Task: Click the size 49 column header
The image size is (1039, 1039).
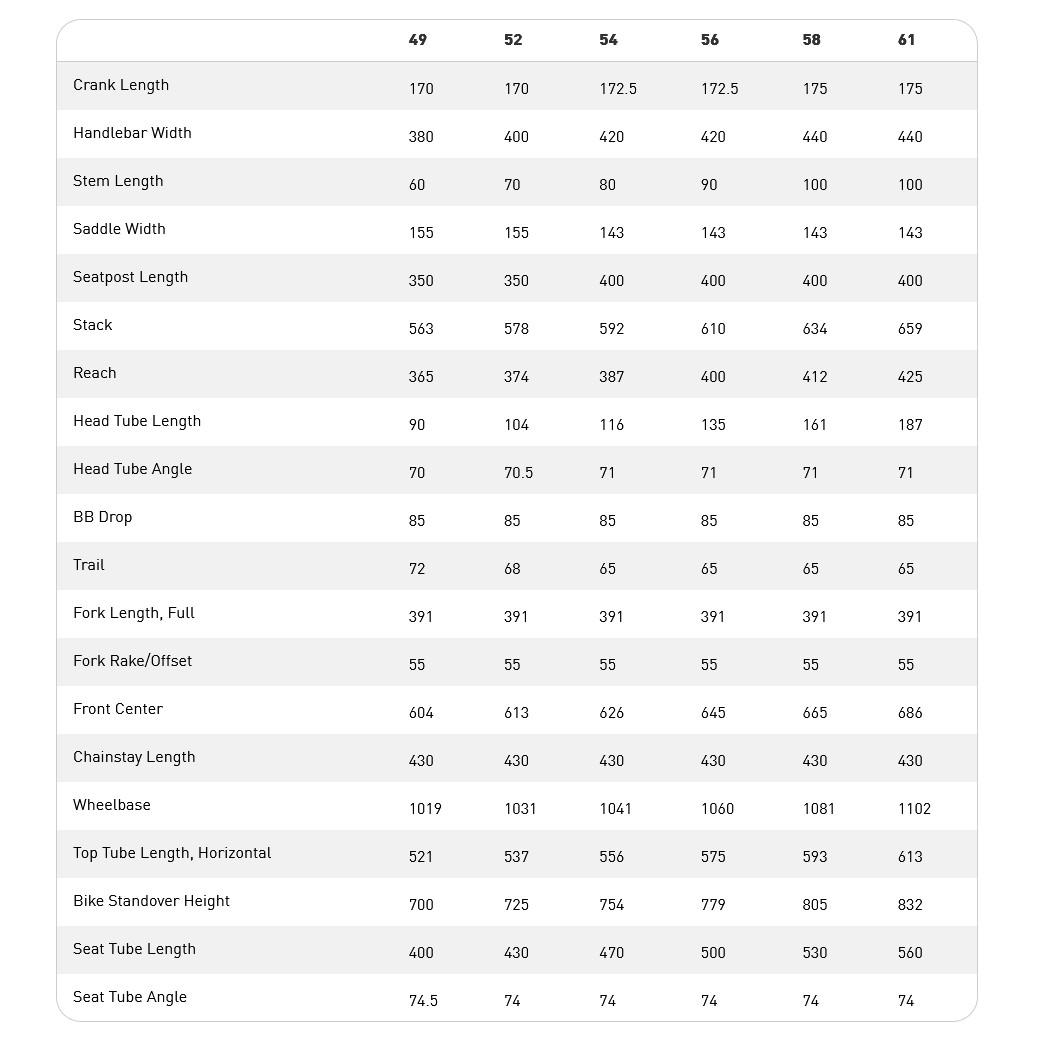Action: [418, 40]
